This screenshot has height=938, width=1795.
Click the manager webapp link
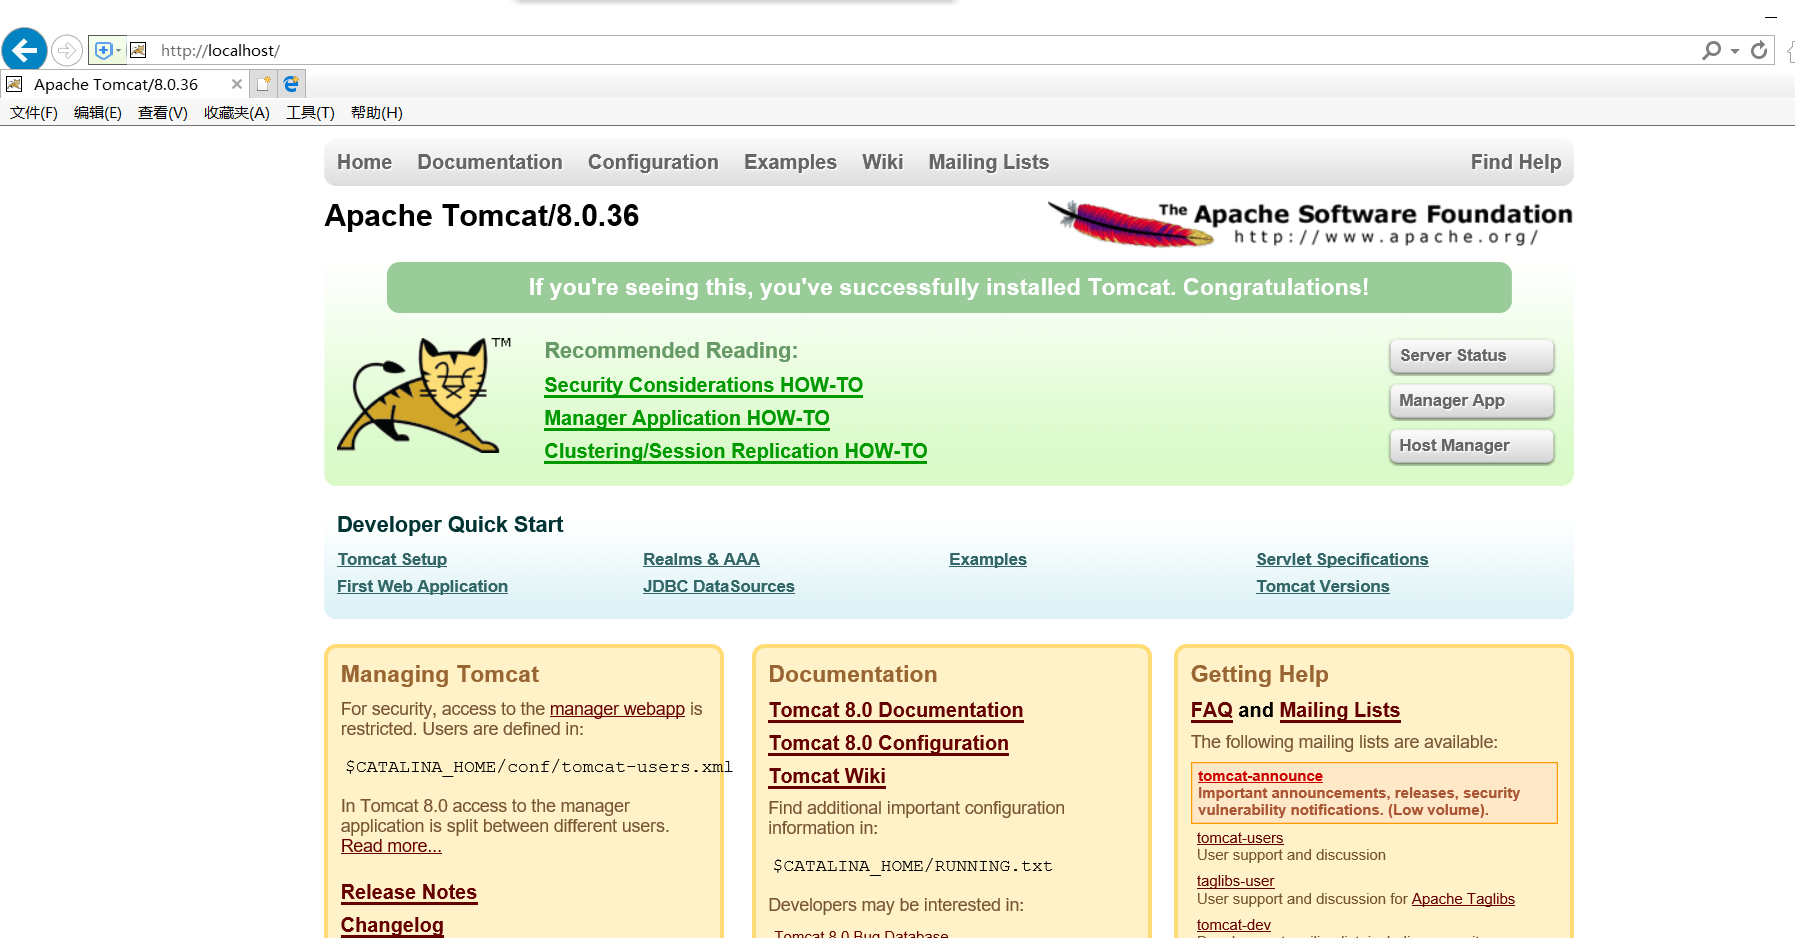pos(617,709)
